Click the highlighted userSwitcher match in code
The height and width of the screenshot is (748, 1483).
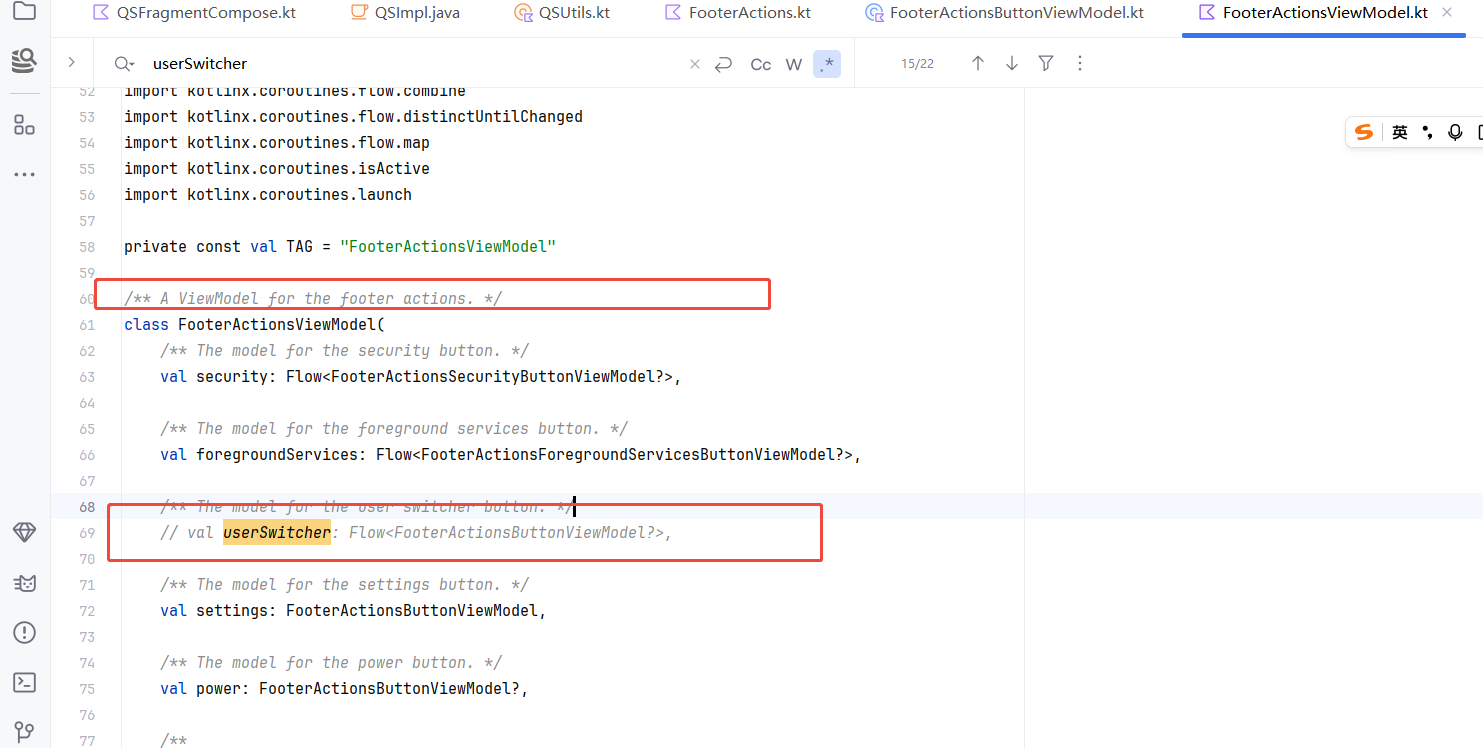click(x=277, y=533)
